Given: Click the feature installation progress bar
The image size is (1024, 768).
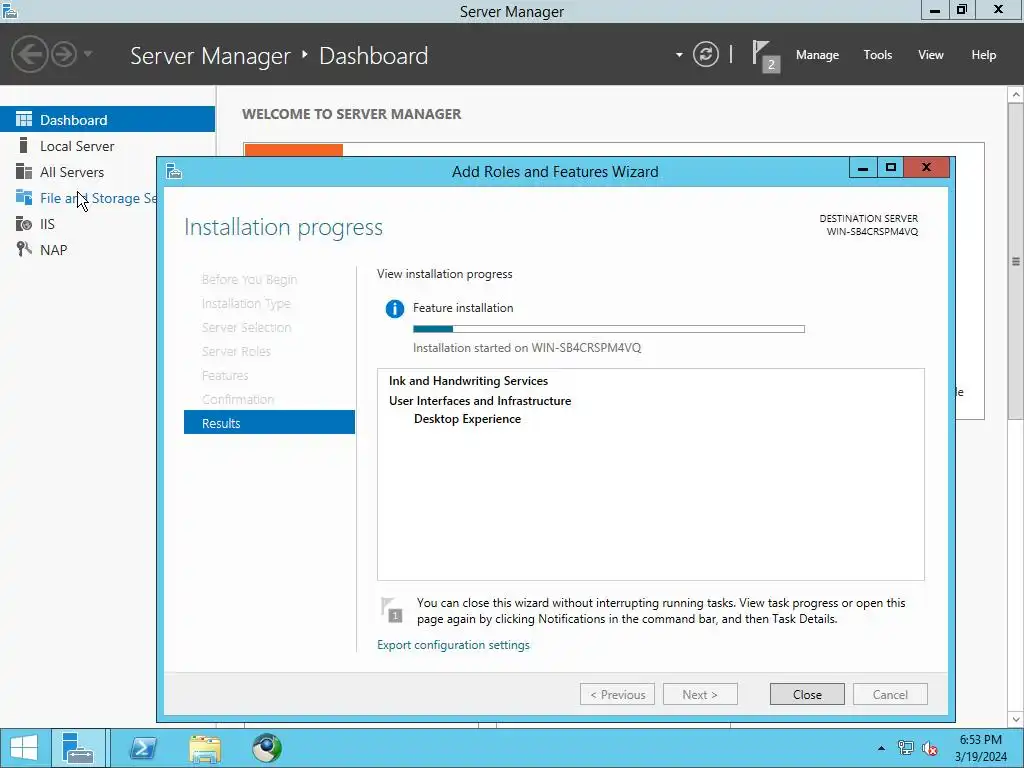Looking at the screenshot, I should pos(609,329).
